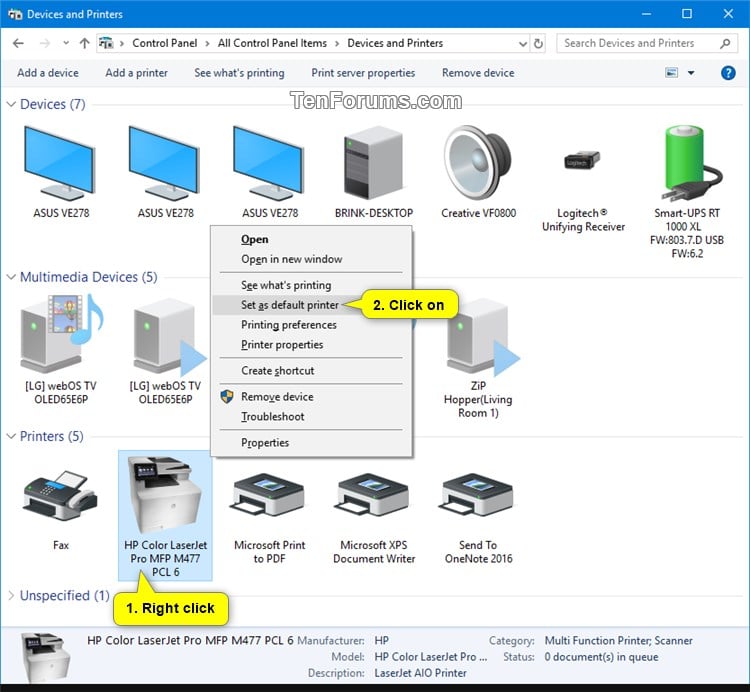750x692 pixels.
Task: Select the Logitech Unifying Receiver device
Action: [582, 161]
